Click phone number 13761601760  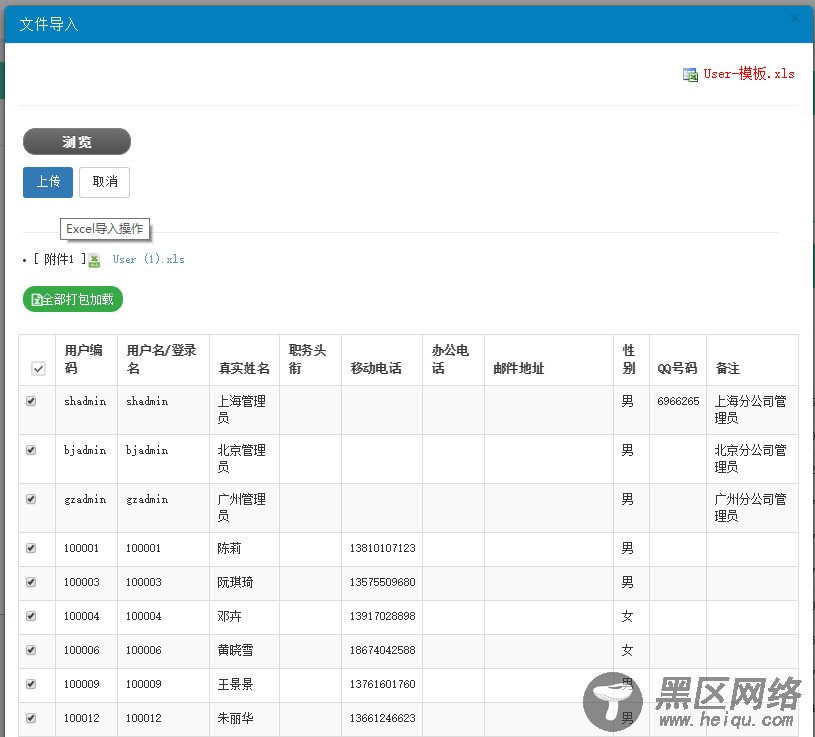click(383, 685)
